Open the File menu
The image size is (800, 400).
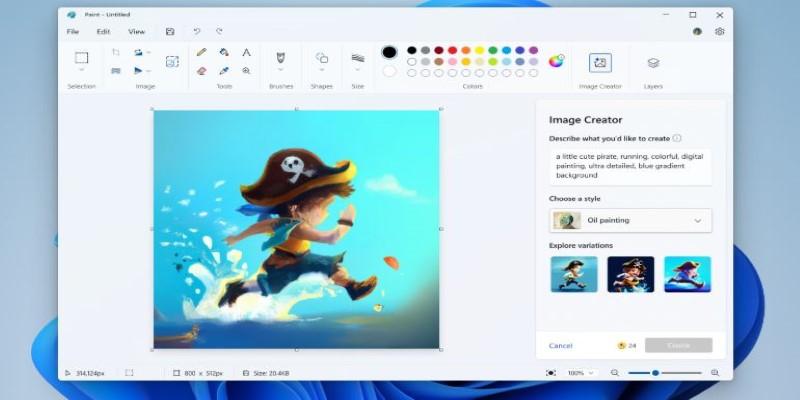point(73,32)
